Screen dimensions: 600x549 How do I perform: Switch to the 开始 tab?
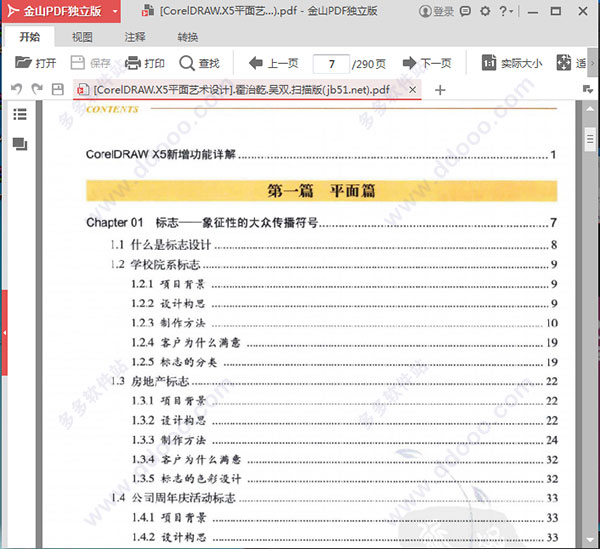click(x=29, y=37)
